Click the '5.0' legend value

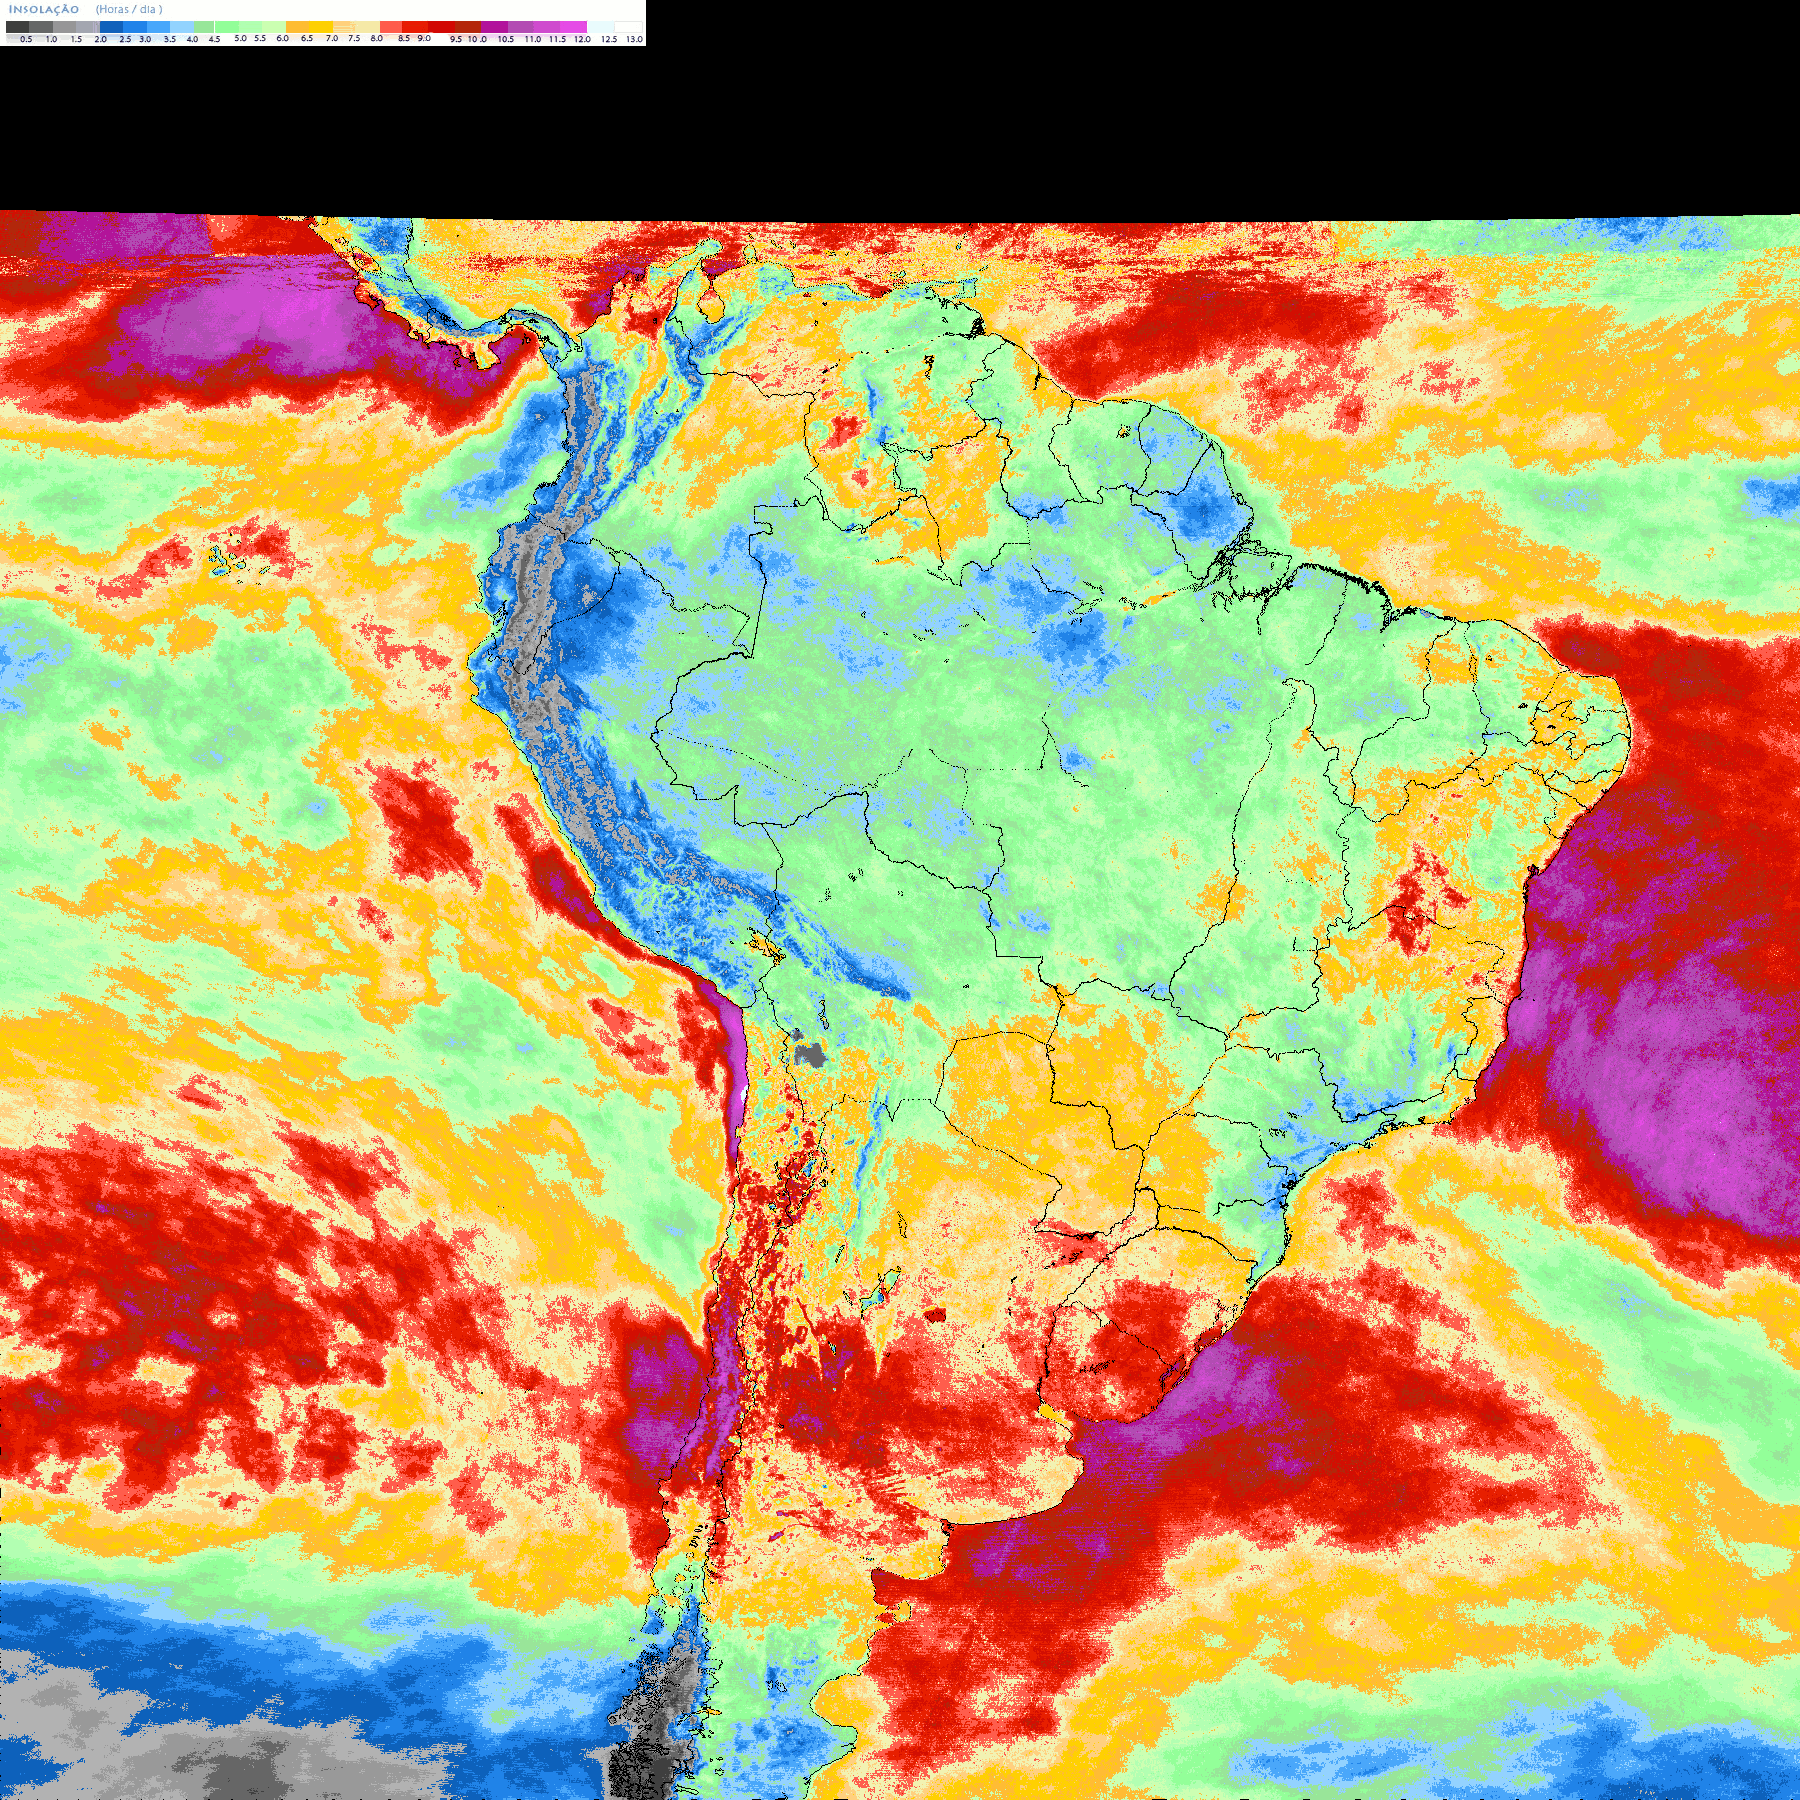pyautogui.click(x=240, y=38)
